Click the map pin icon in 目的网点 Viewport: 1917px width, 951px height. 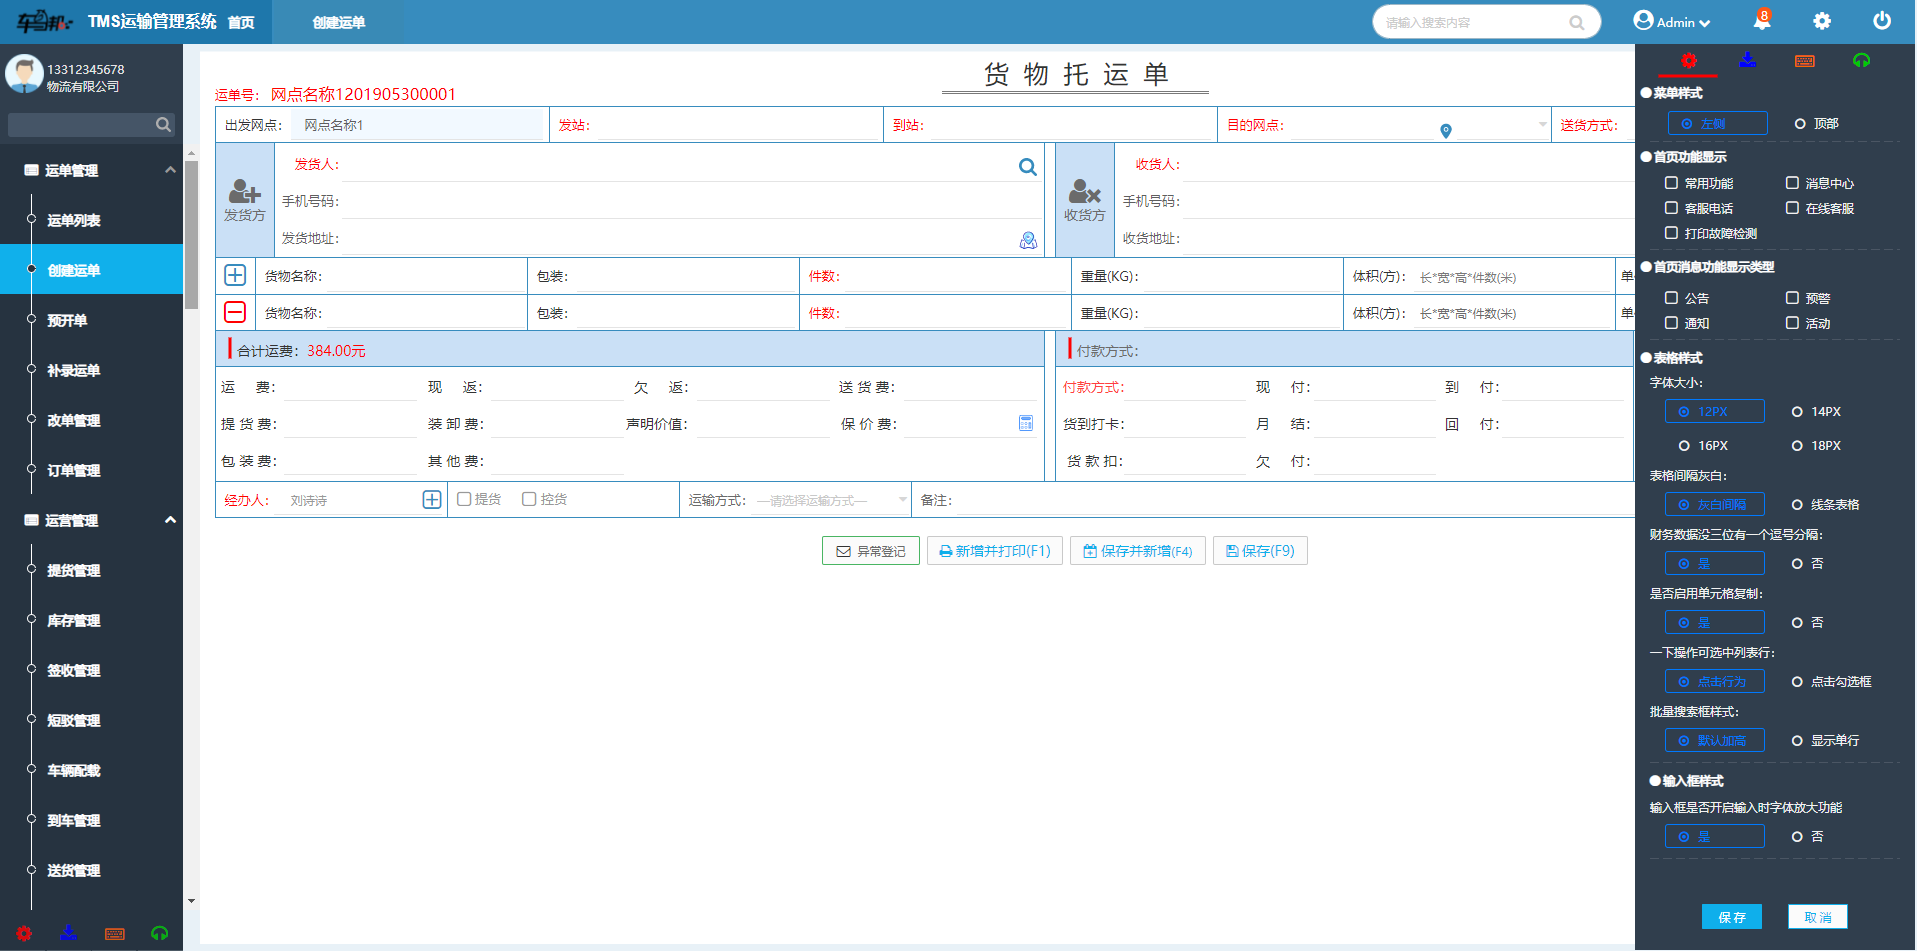1445,130
